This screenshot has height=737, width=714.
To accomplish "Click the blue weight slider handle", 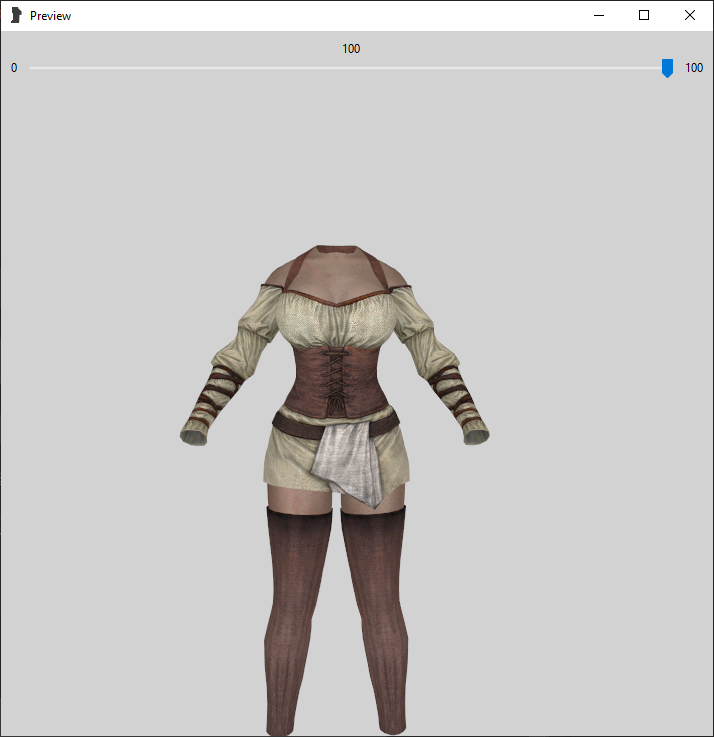I will 667,68.
